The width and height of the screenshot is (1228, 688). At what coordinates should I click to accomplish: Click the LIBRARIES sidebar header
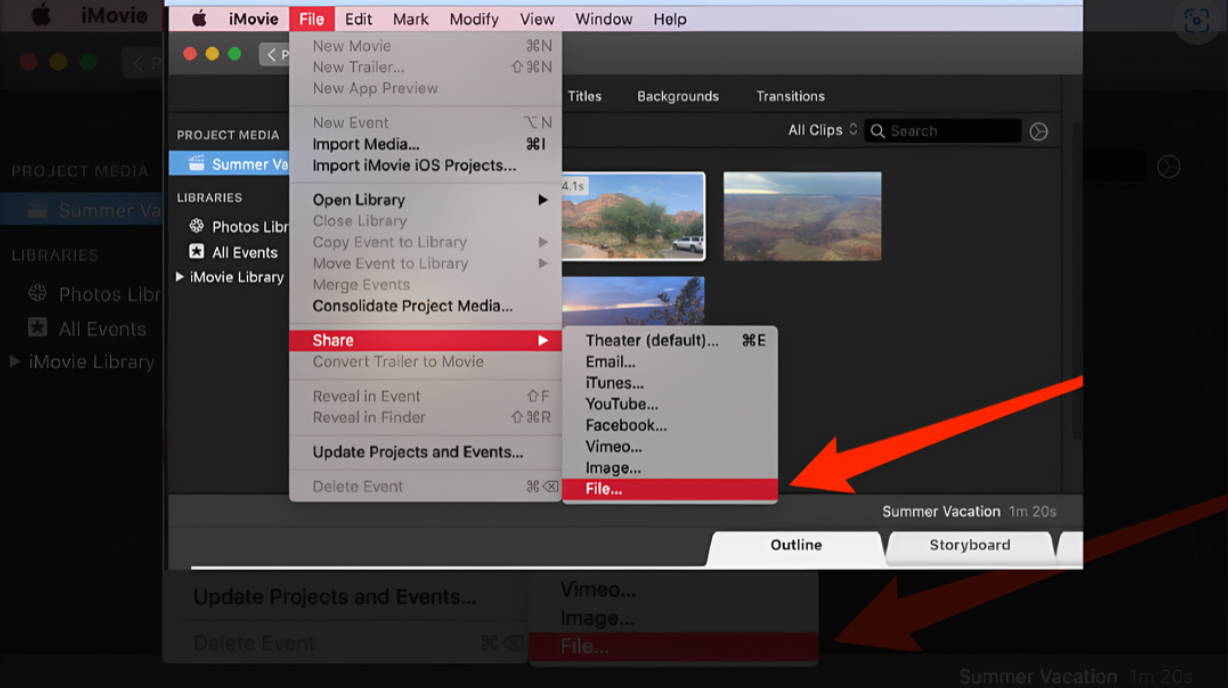(210, 198)
